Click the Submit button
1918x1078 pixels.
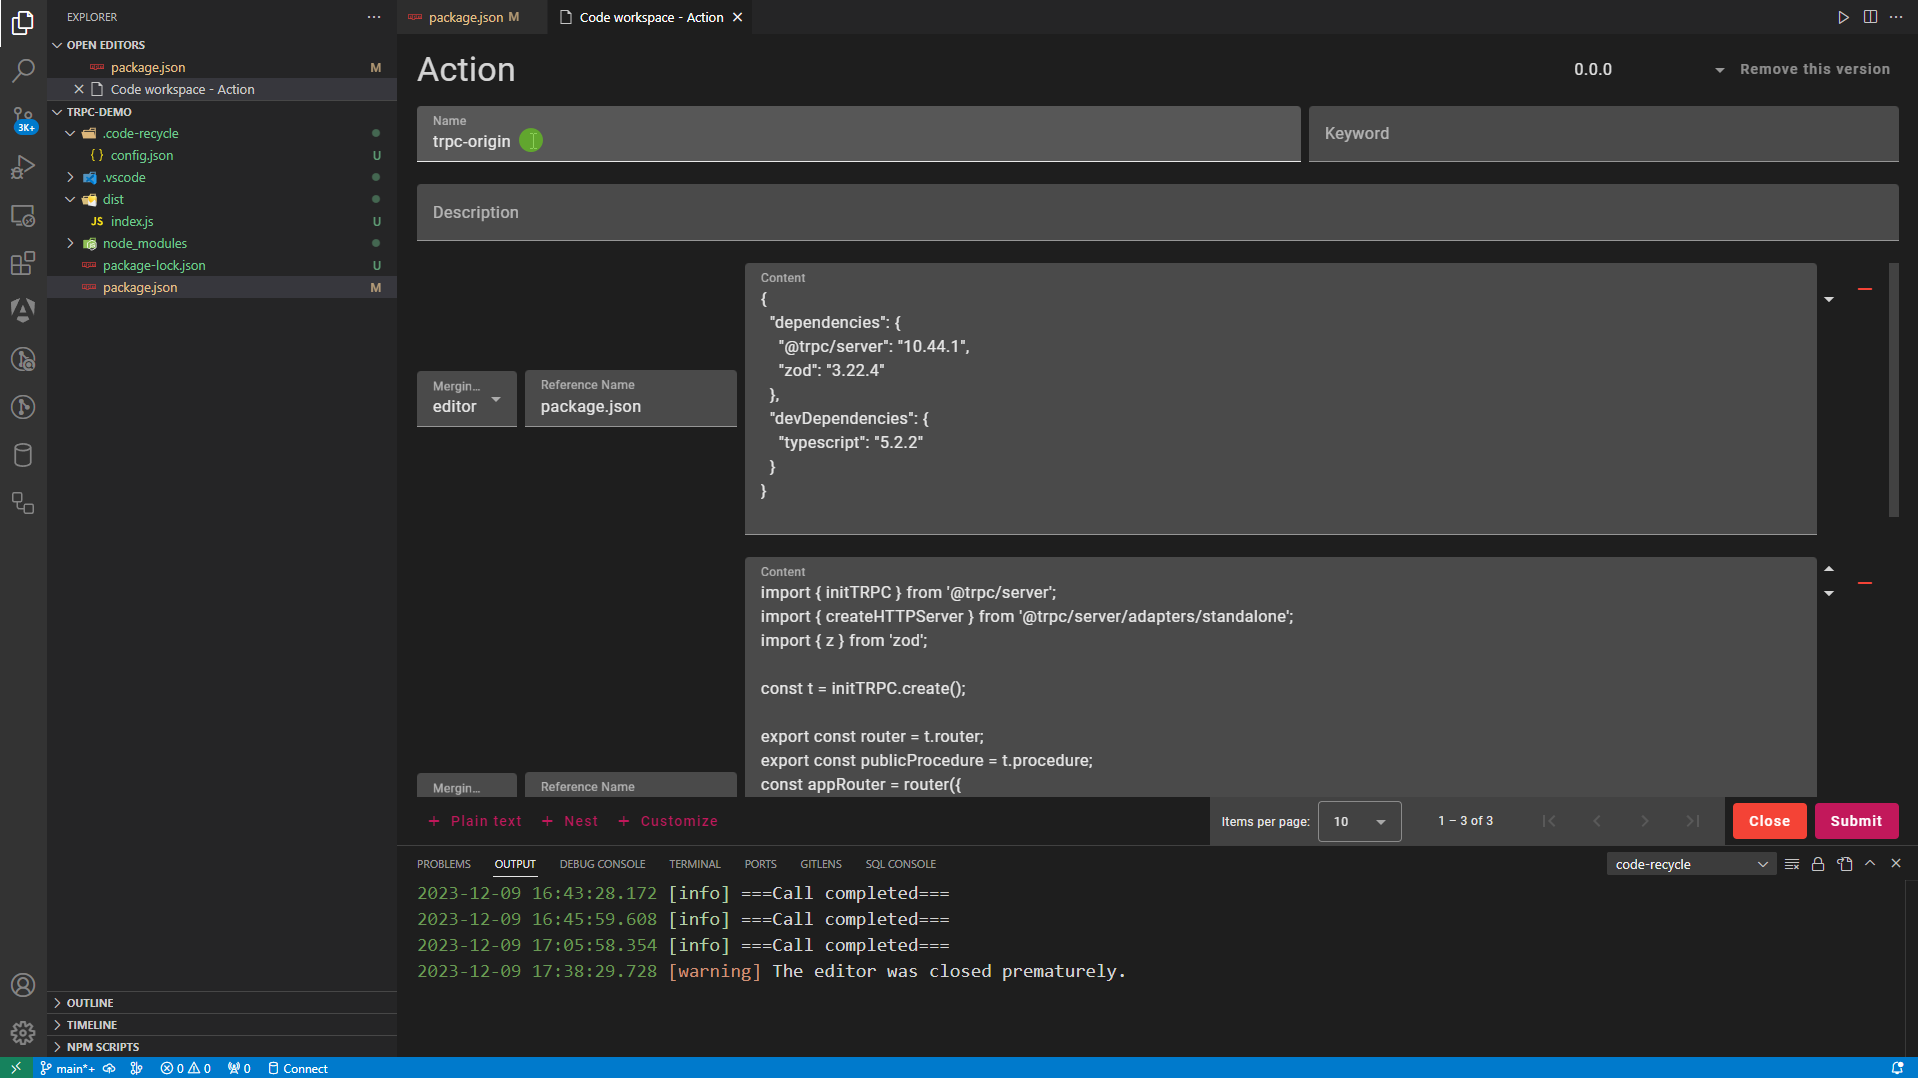1856,821
